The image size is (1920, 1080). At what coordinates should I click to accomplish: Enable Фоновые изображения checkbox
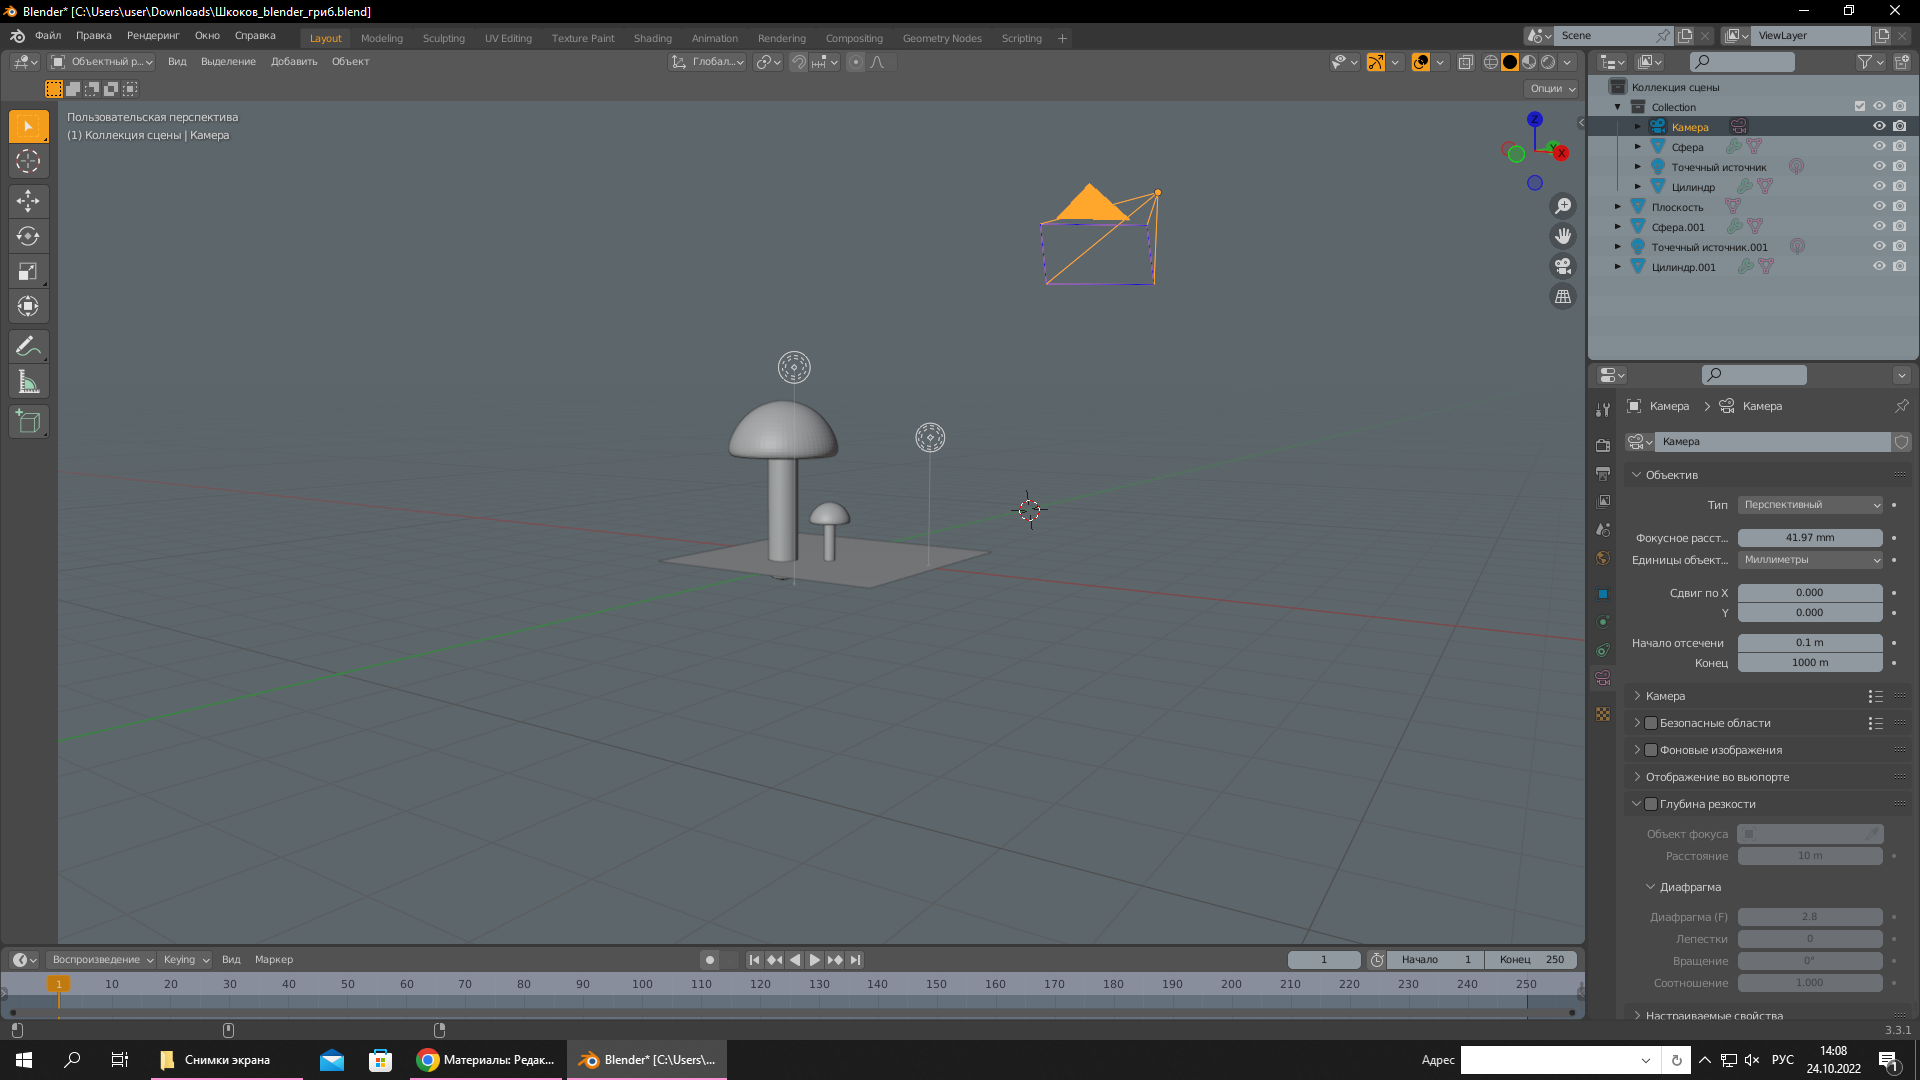1651,750
